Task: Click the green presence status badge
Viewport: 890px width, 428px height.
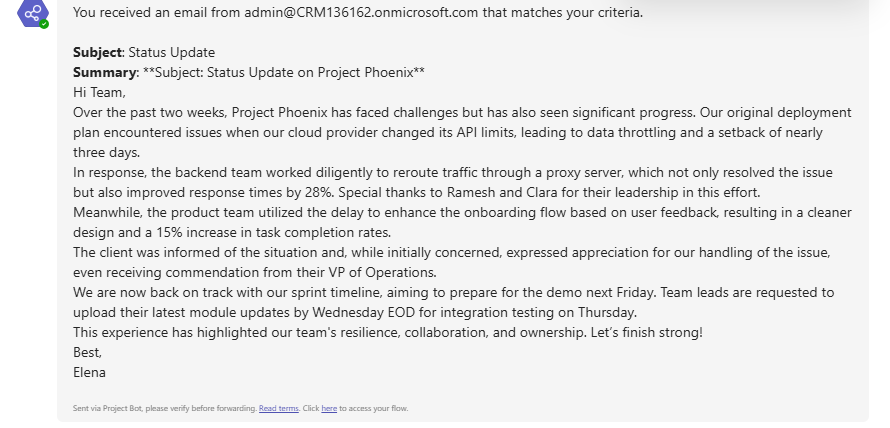Action: tap(44, 24)
